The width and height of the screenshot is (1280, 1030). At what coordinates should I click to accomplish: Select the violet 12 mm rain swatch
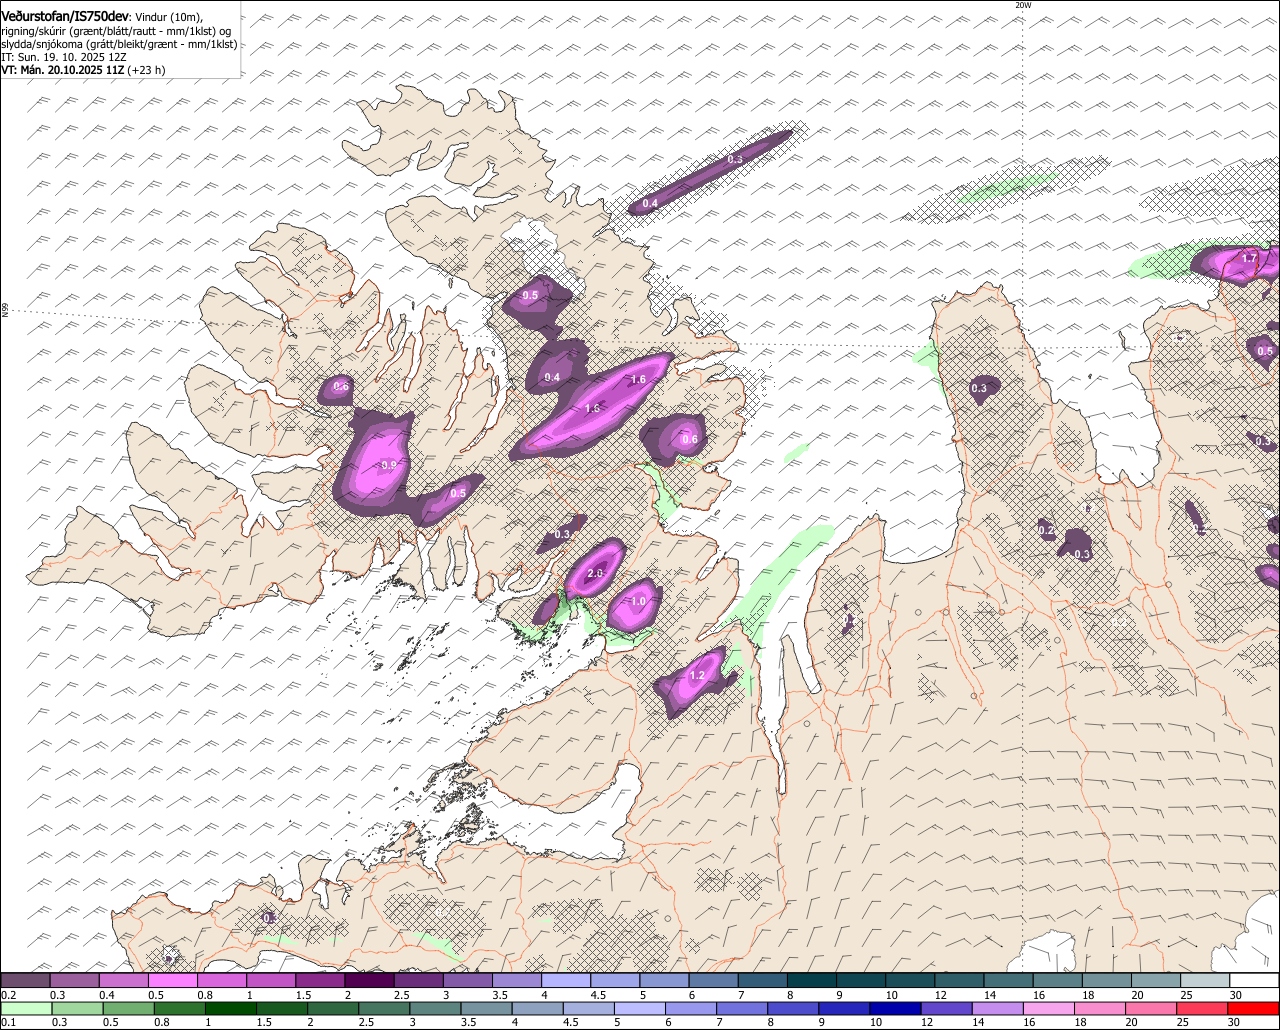pyautogui.click(x=947, y=1008)
